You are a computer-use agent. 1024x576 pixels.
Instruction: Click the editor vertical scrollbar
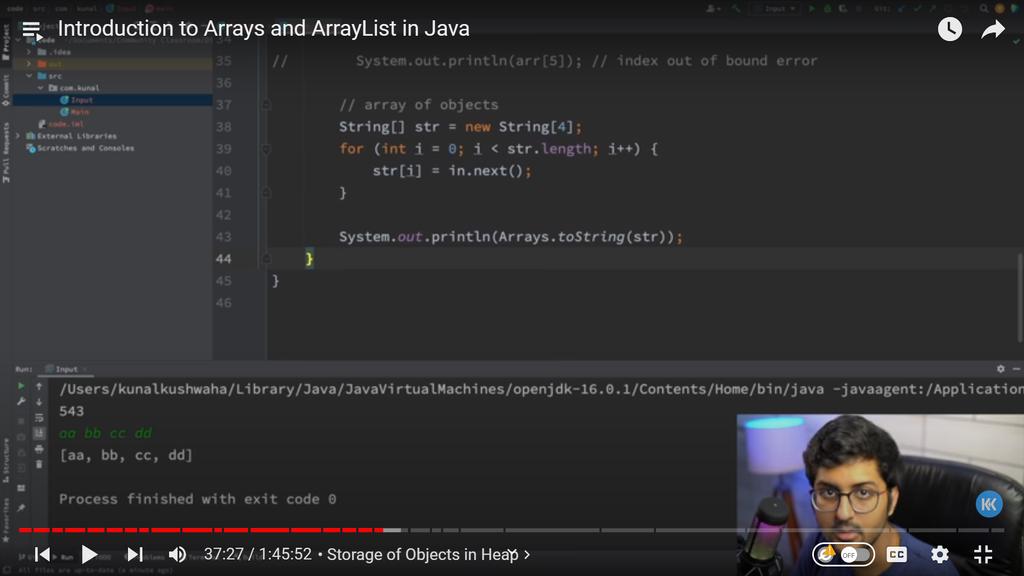(1020, 297)
